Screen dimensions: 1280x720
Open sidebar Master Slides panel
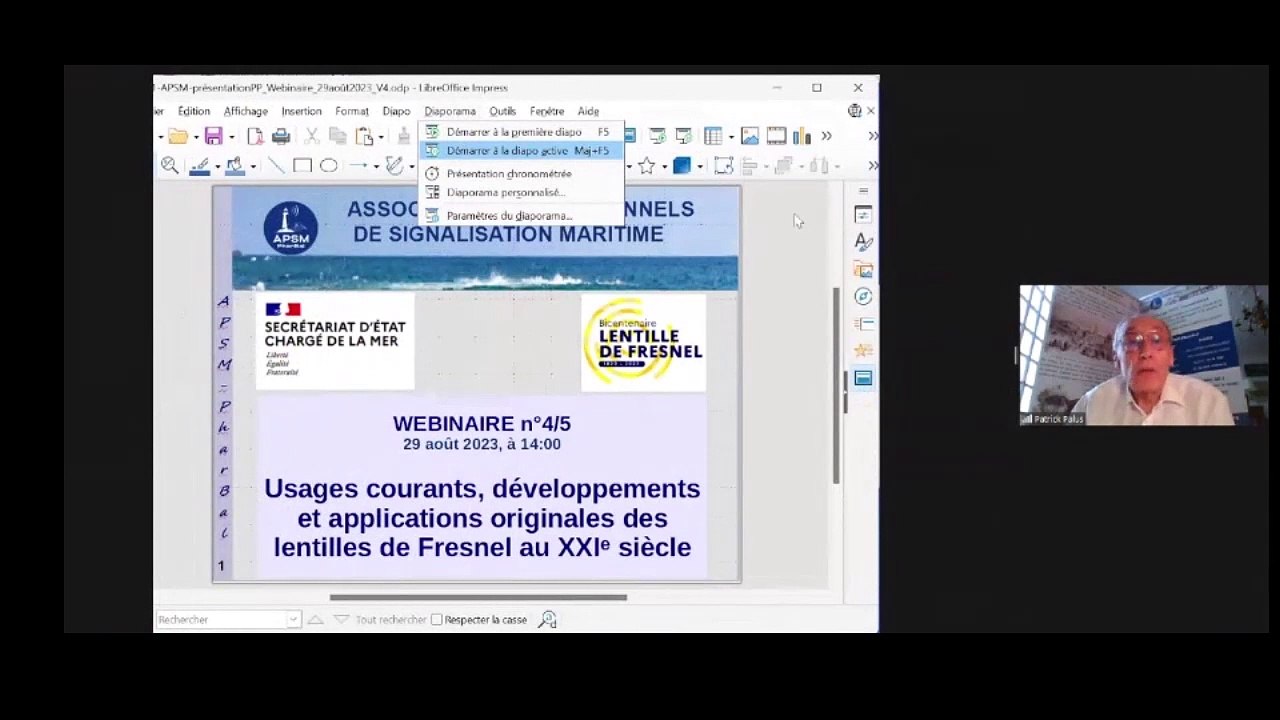pyautogui.click(x=863, y=378)
